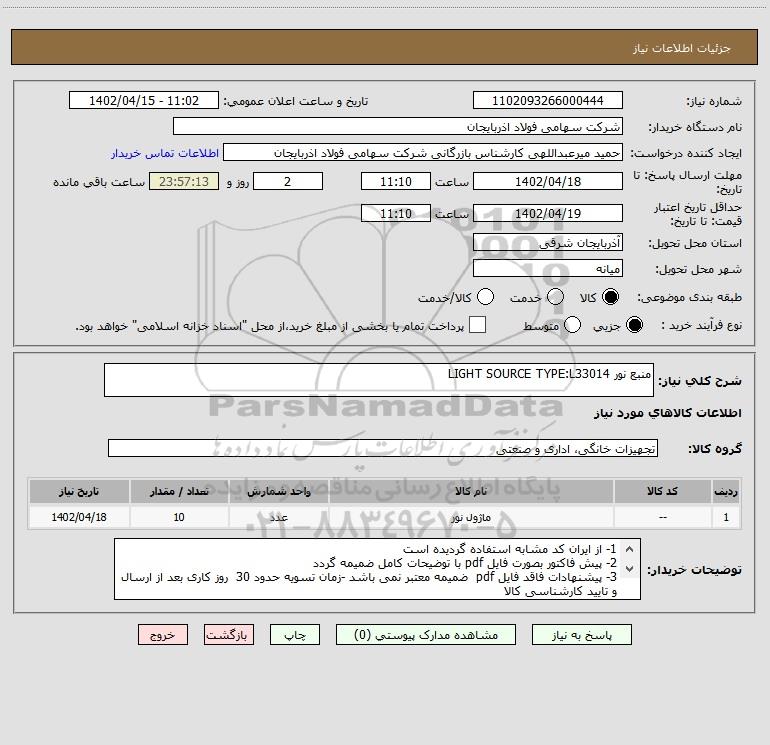
Task: Click the need date cell 1402/04/18
Action: pyautogui.click(x=79, y=517)
